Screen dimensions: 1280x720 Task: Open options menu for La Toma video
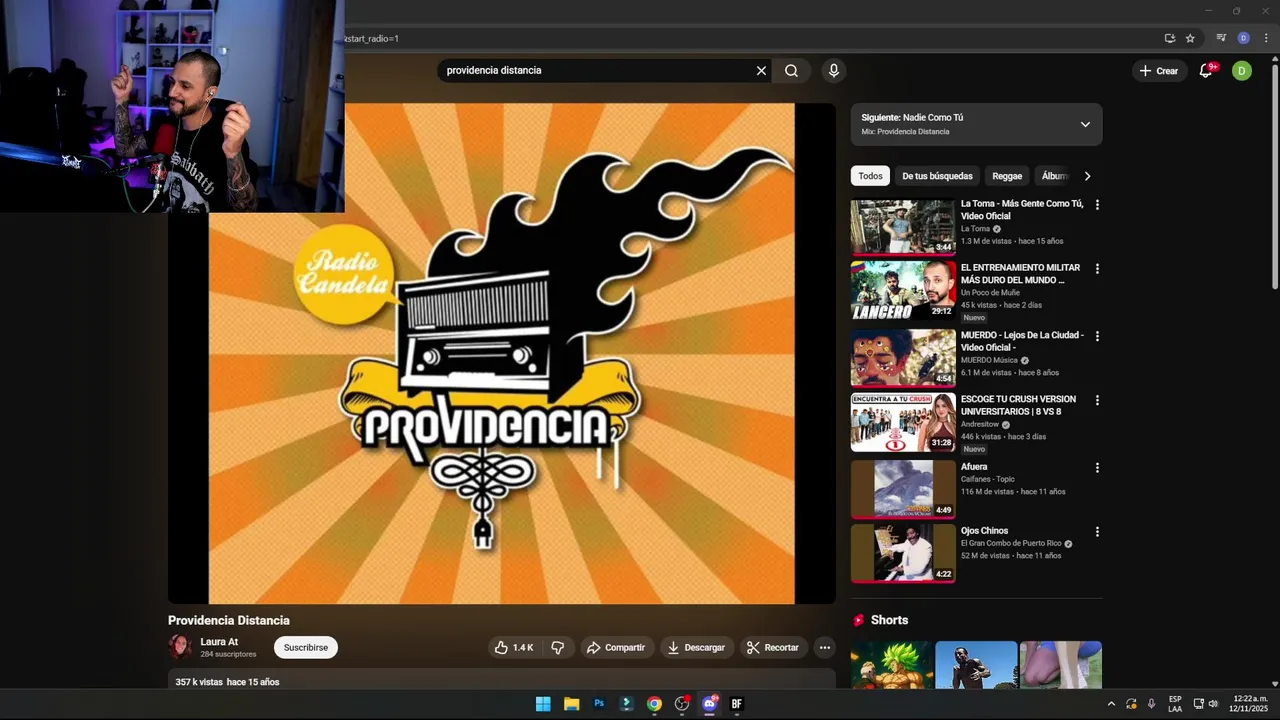[x=1097, y=205]
